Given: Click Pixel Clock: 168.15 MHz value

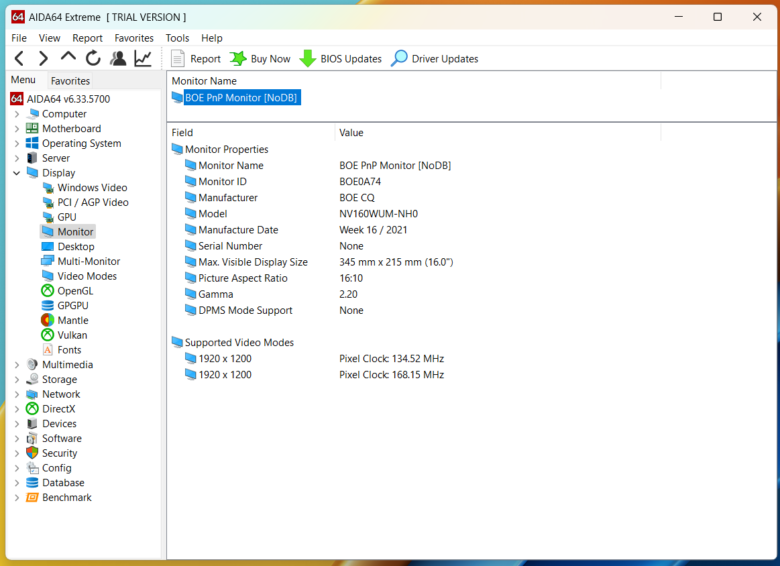Looking at the screenshot, I should 391,375.
